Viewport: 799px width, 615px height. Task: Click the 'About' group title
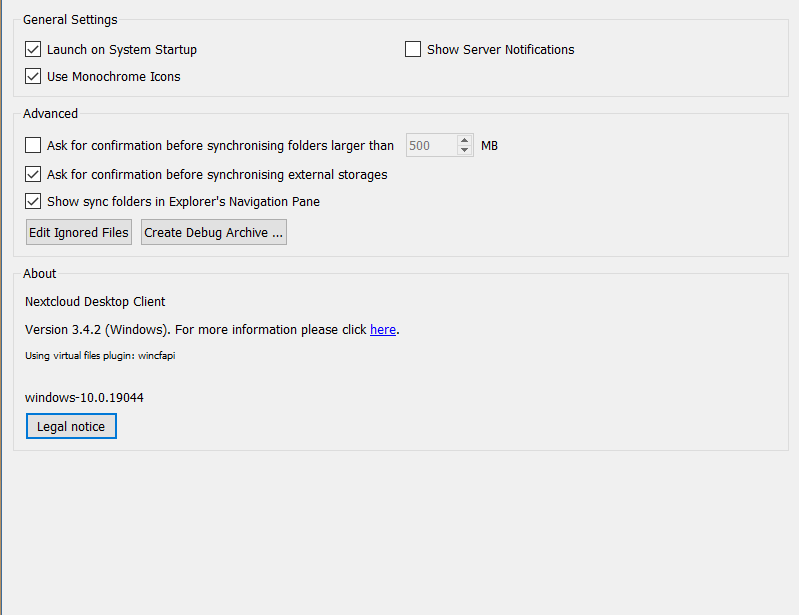[x=40, y=274]
